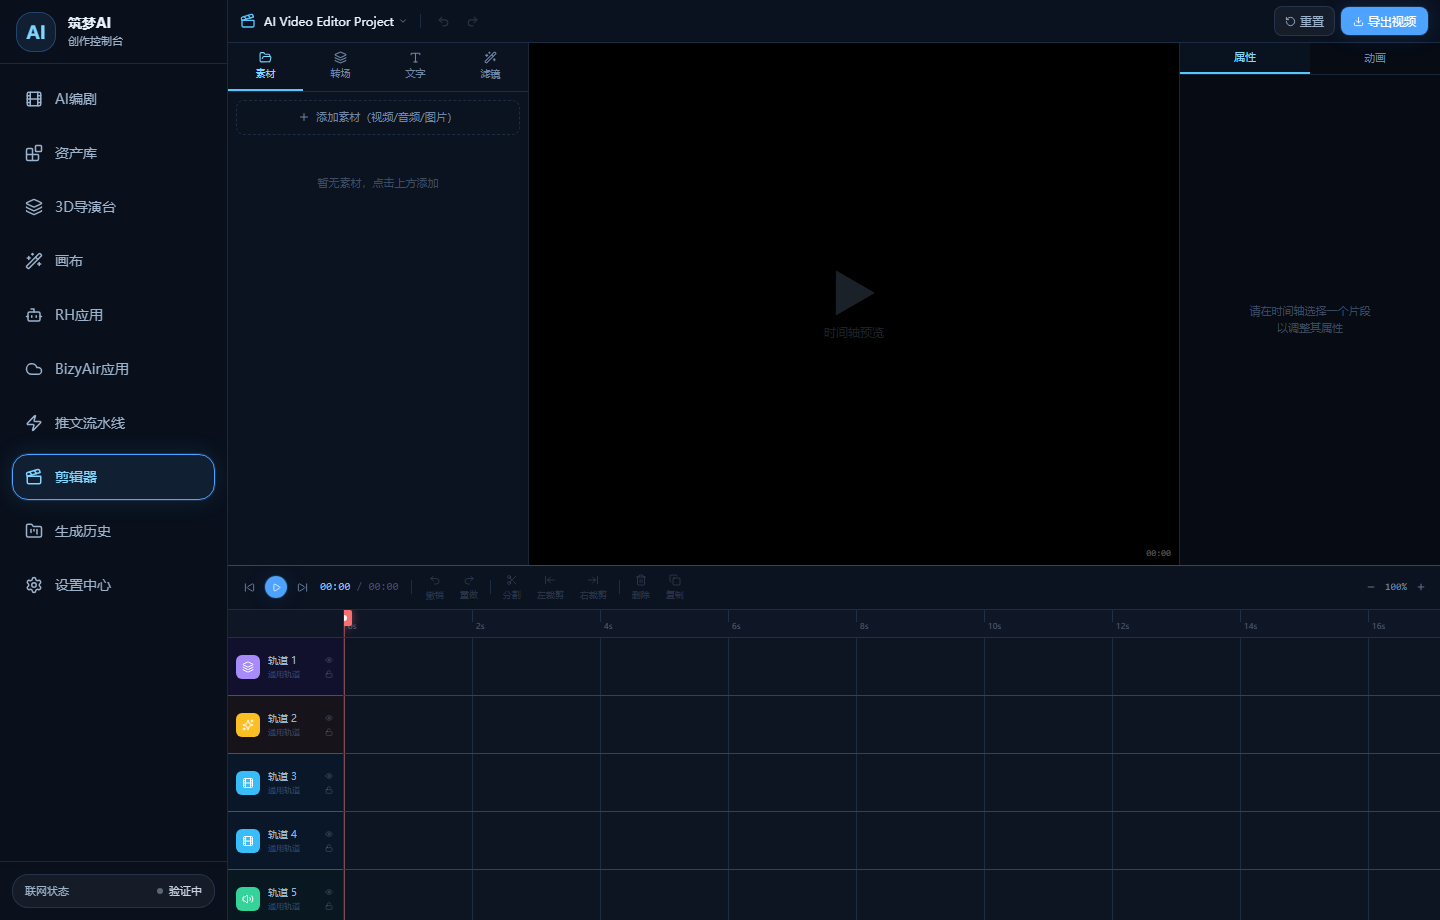Toggle visibility eye of 轨道 2
The image size is (1440, 920).
pyautogui.click(x=329, y=718)
